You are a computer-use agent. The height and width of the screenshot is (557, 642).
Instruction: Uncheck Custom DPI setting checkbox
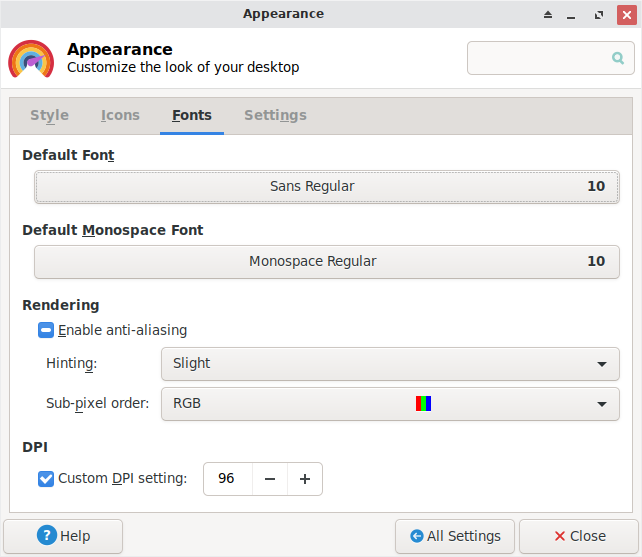click(x=46, y=479)
